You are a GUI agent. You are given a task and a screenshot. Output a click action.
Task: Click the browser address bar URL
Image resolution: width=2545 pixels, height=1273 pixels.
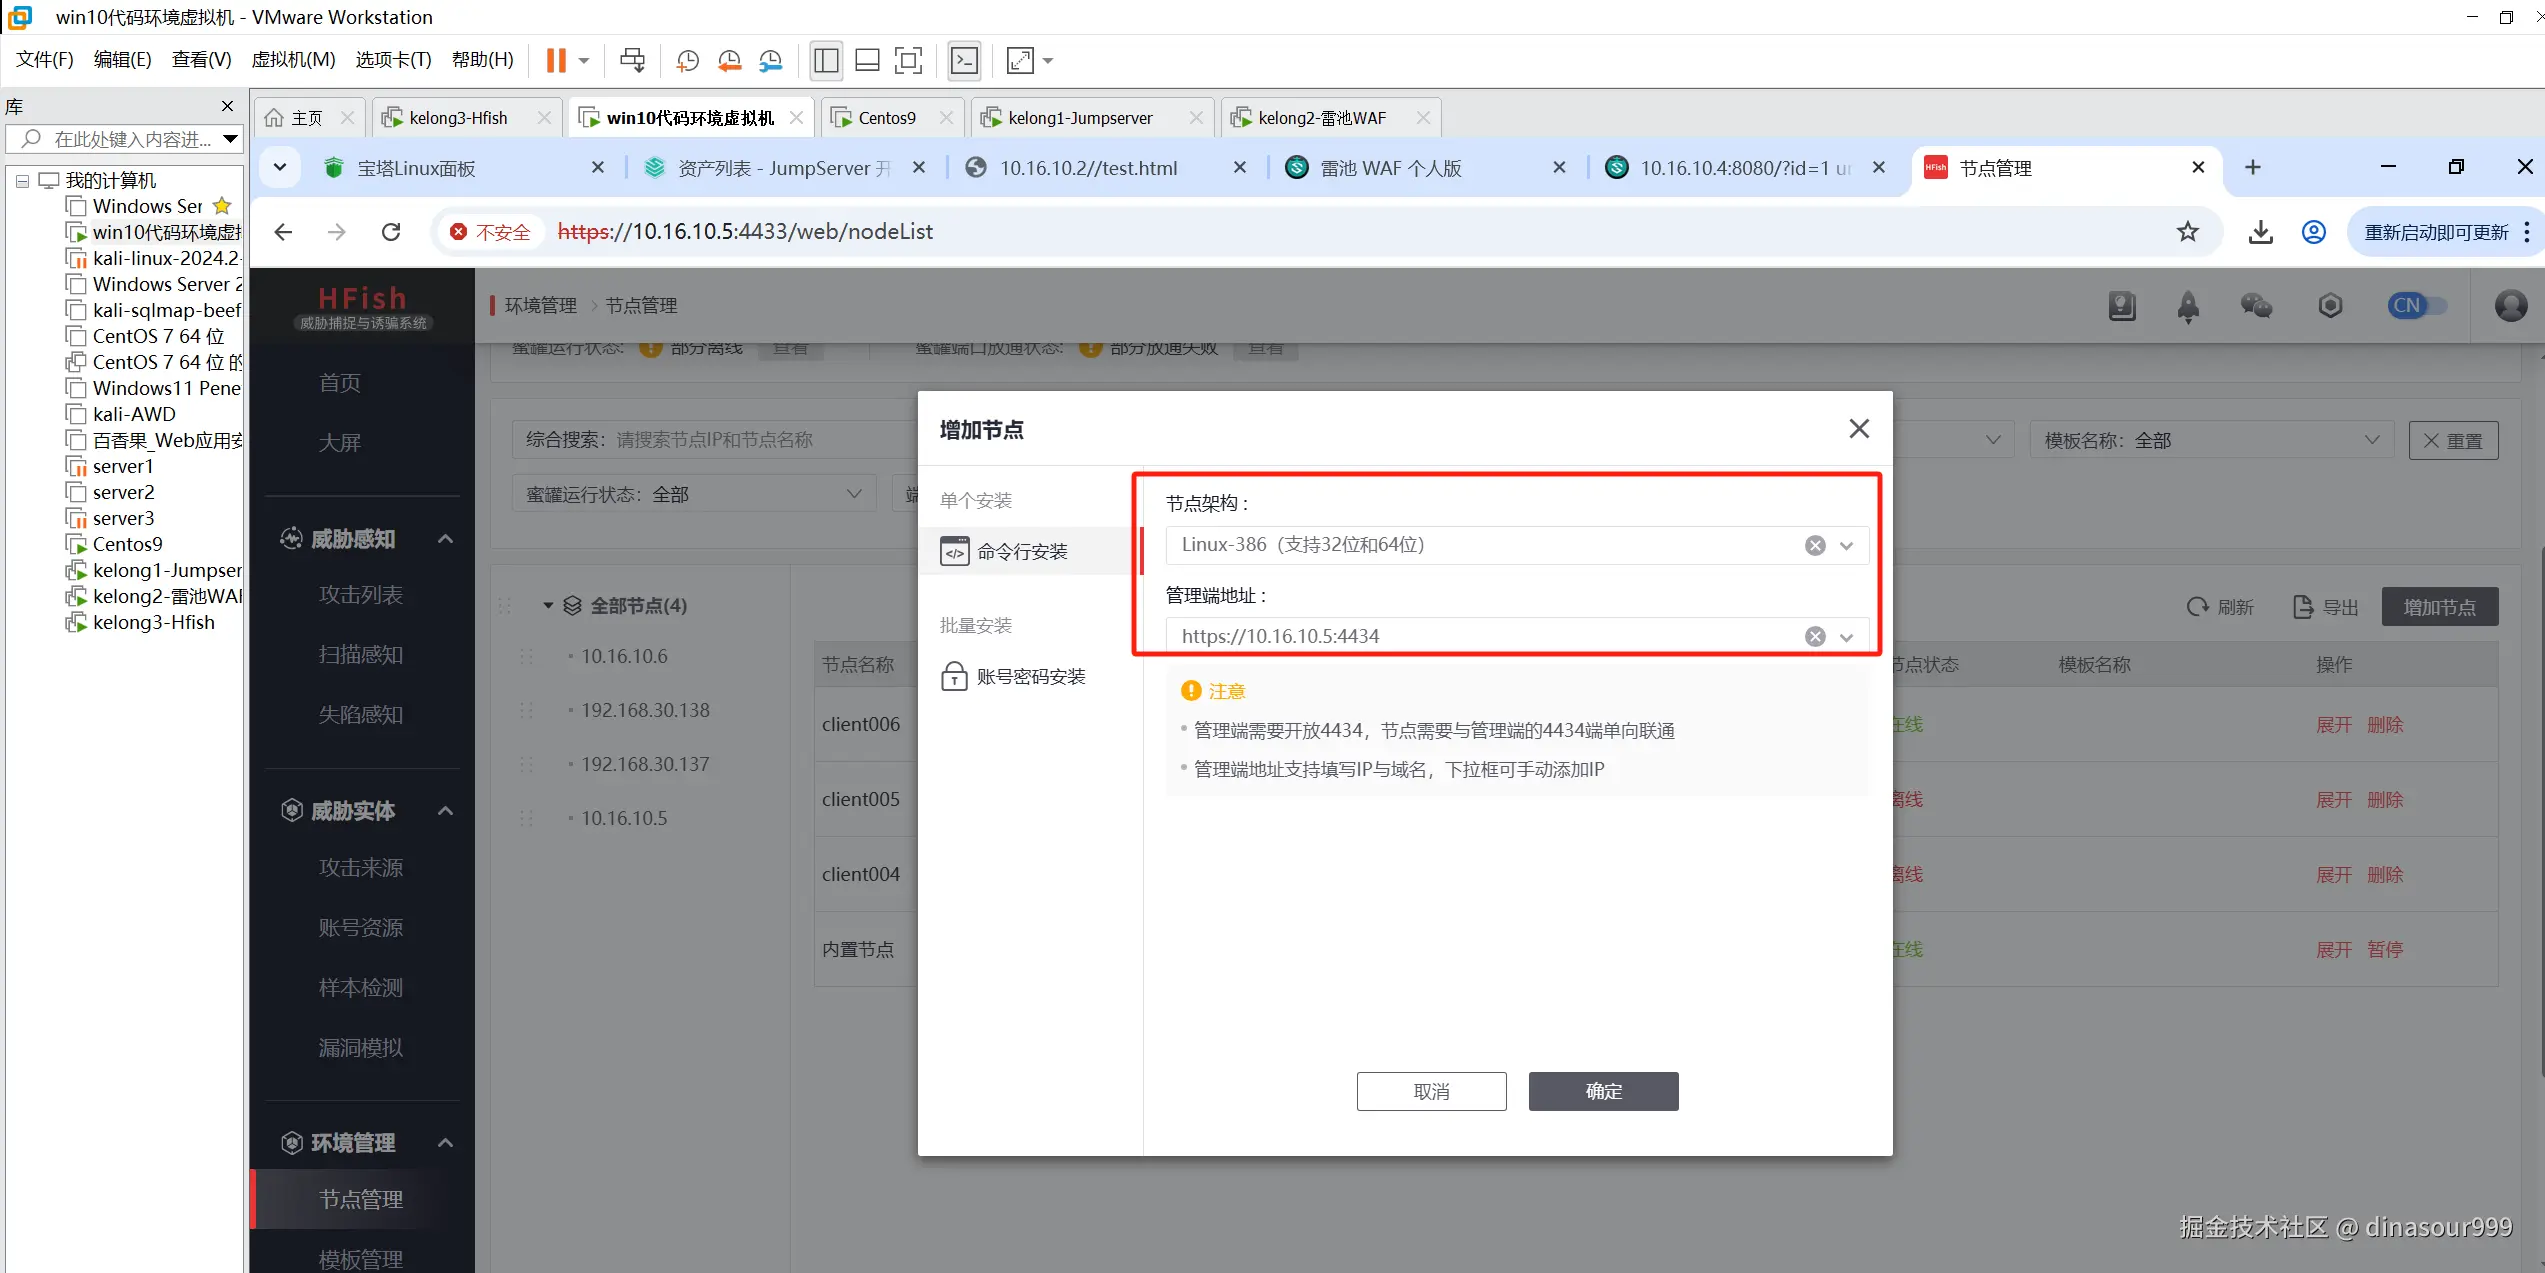pyautogui.click(x=745, y=232)
